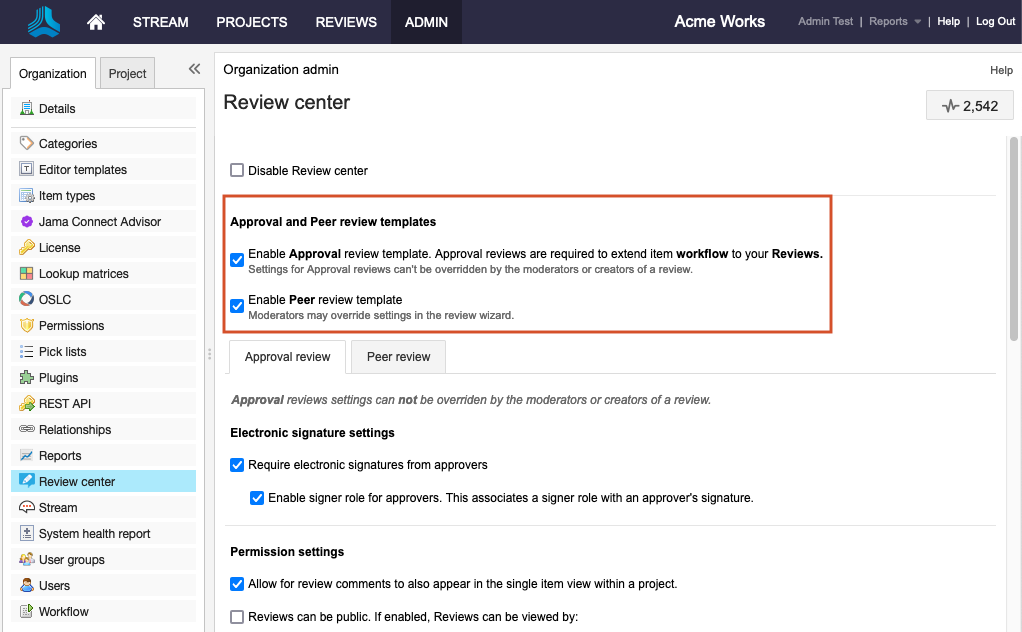Select the Plugins puzzle icon
Viewport: 1022px width, 632px height.
coord(27,378)
